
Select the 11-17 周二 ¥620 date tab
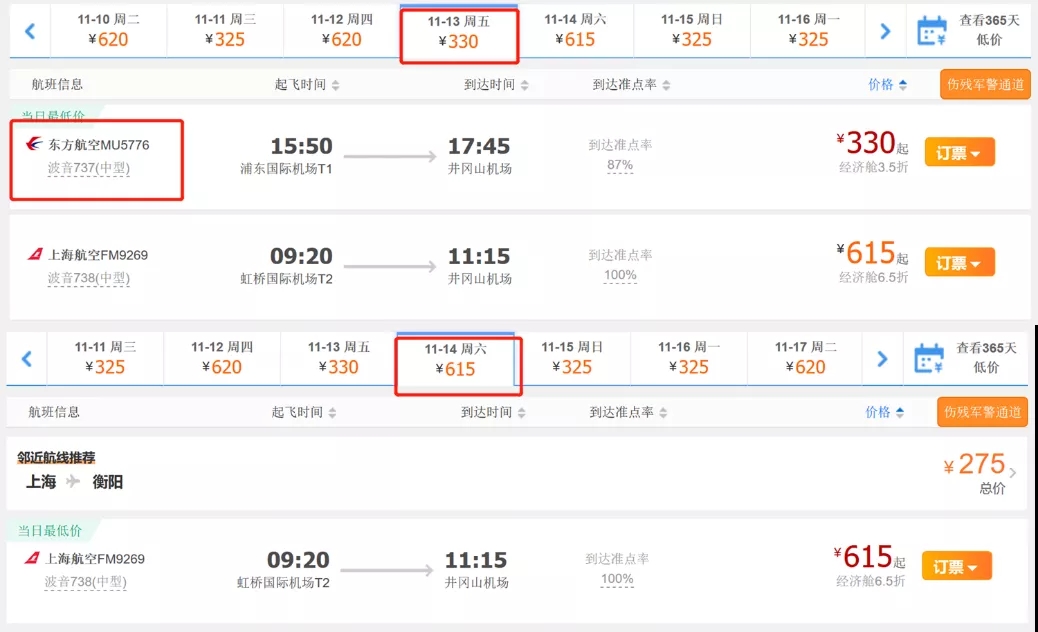coord(805,358)
